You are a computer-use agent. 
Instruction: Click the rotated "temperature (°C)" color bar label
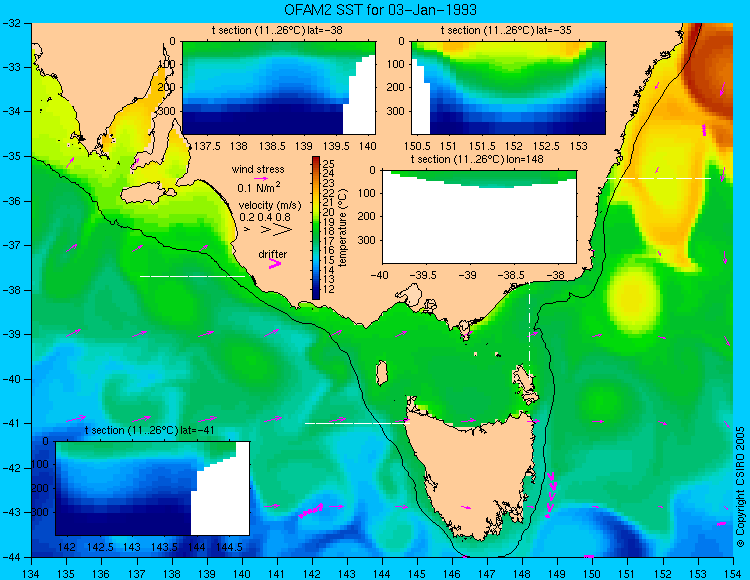click(342, 228)
